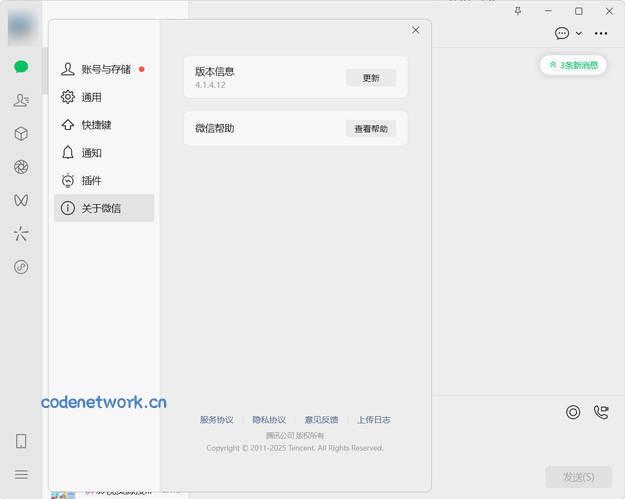
Task: Select 快捷键 in the settings menu
Action: 104,125
